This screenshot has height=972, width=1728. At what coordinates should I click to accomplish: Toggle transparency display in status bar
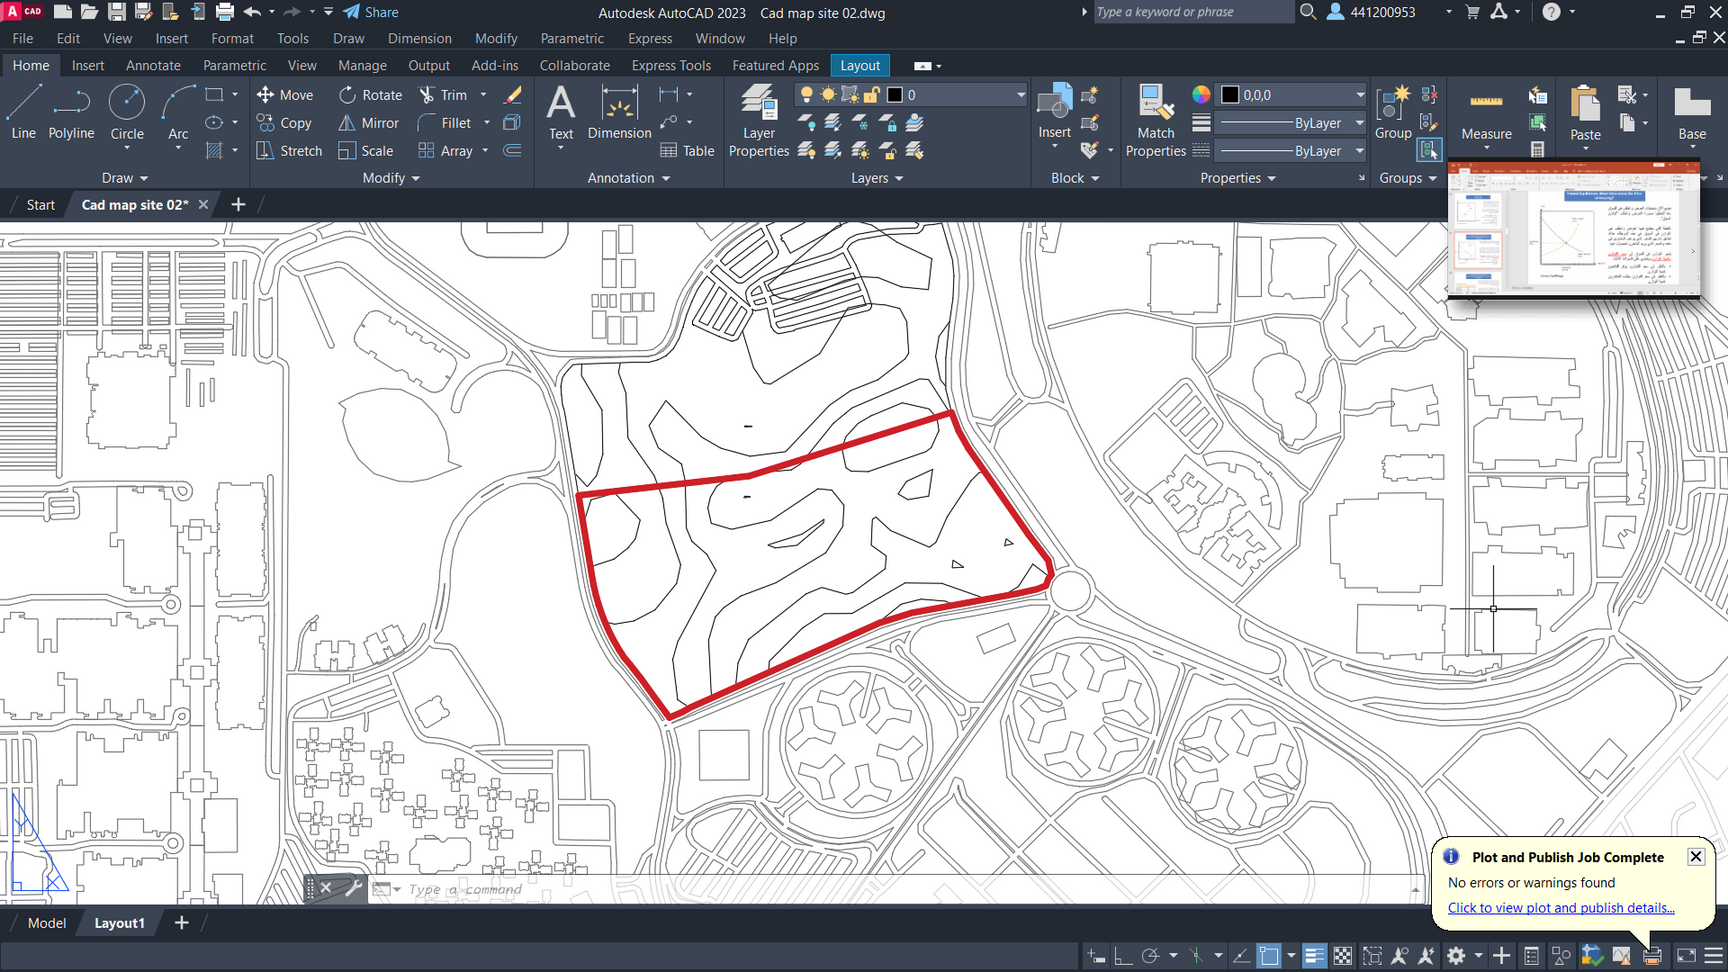(x=1342, y=956)
